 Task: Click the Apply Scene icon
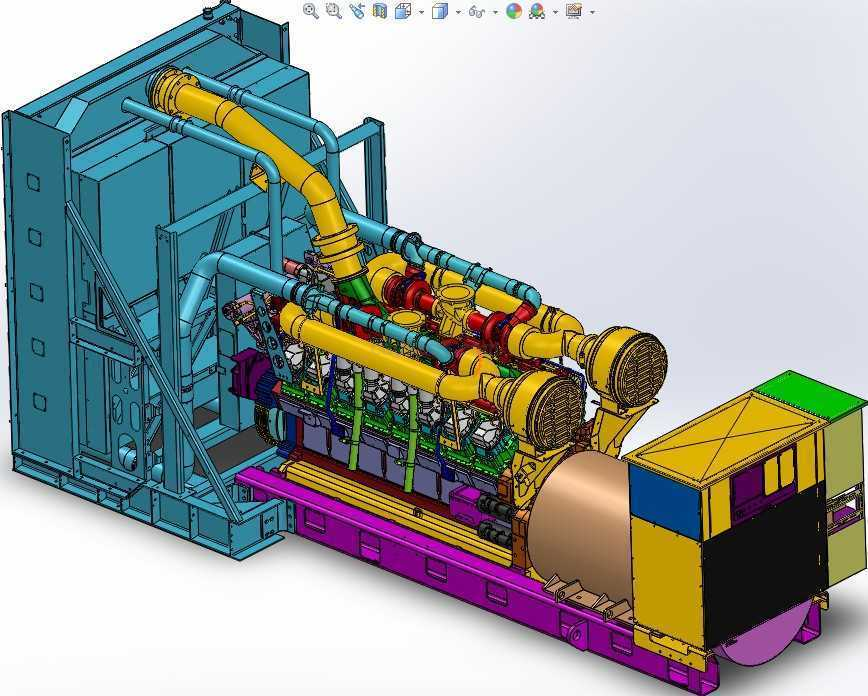click(x=537, y=11)
